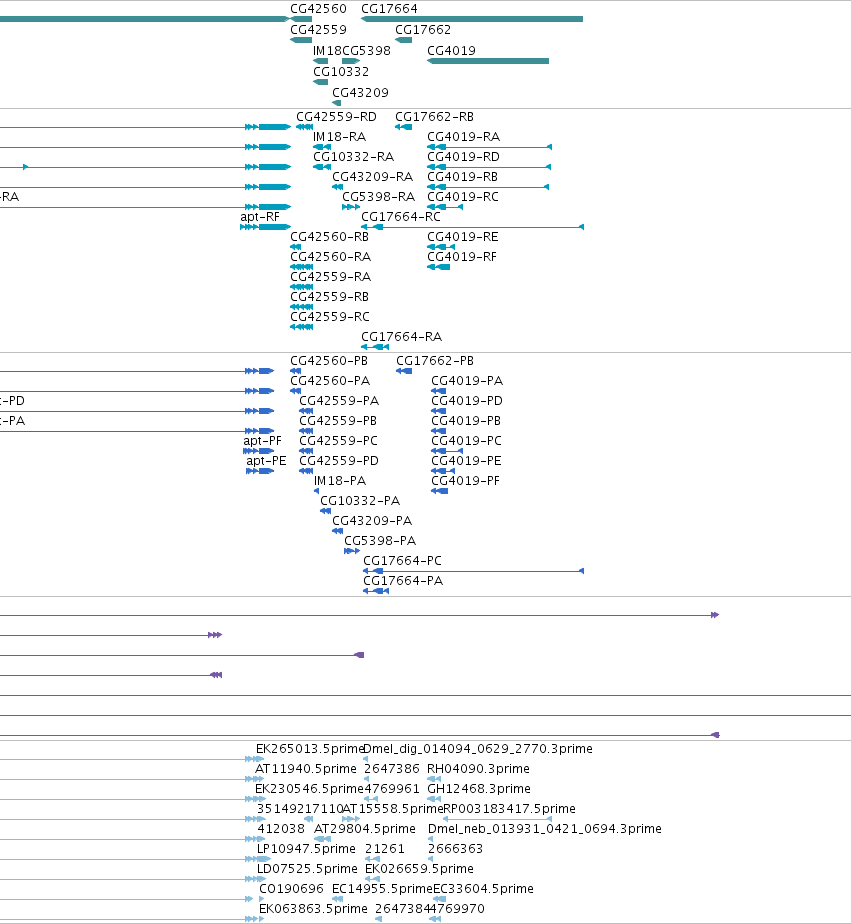This screenshot has width=851, height=924.
Task: Select EST AT11940.5prime
Action: click(306, 770)
